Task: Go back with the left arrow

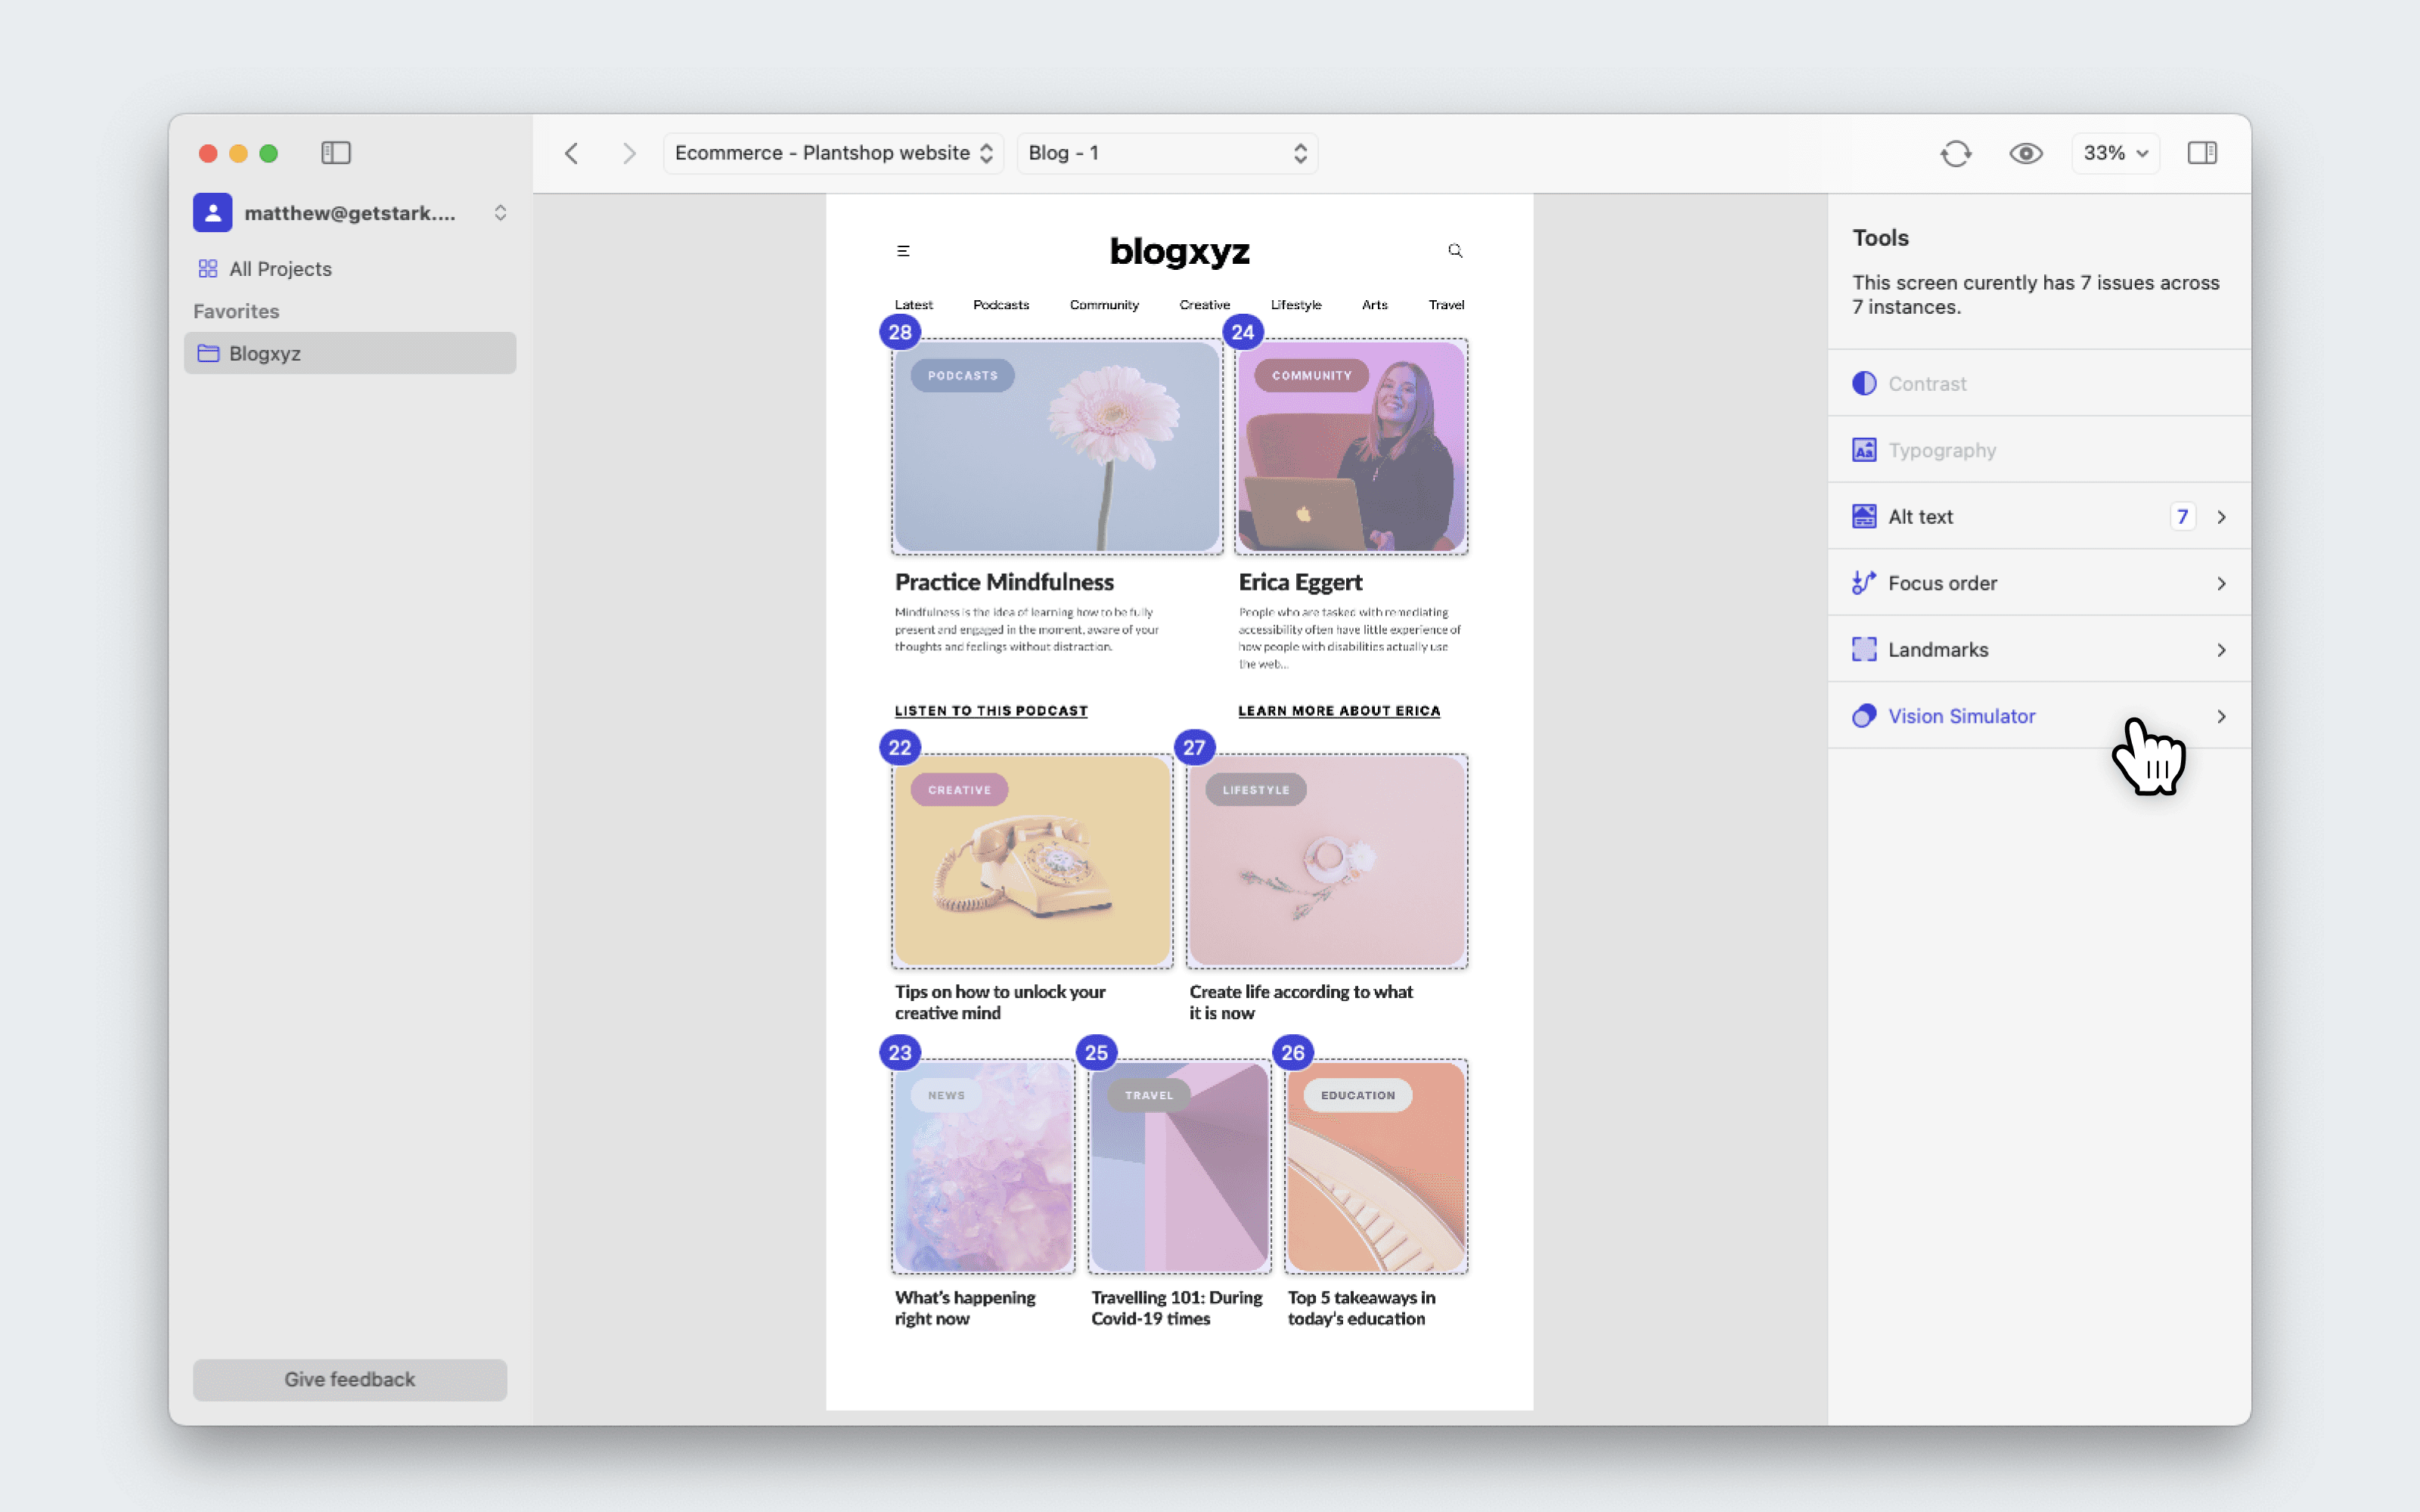Action: pyautogui.click(x=572, y=153)
